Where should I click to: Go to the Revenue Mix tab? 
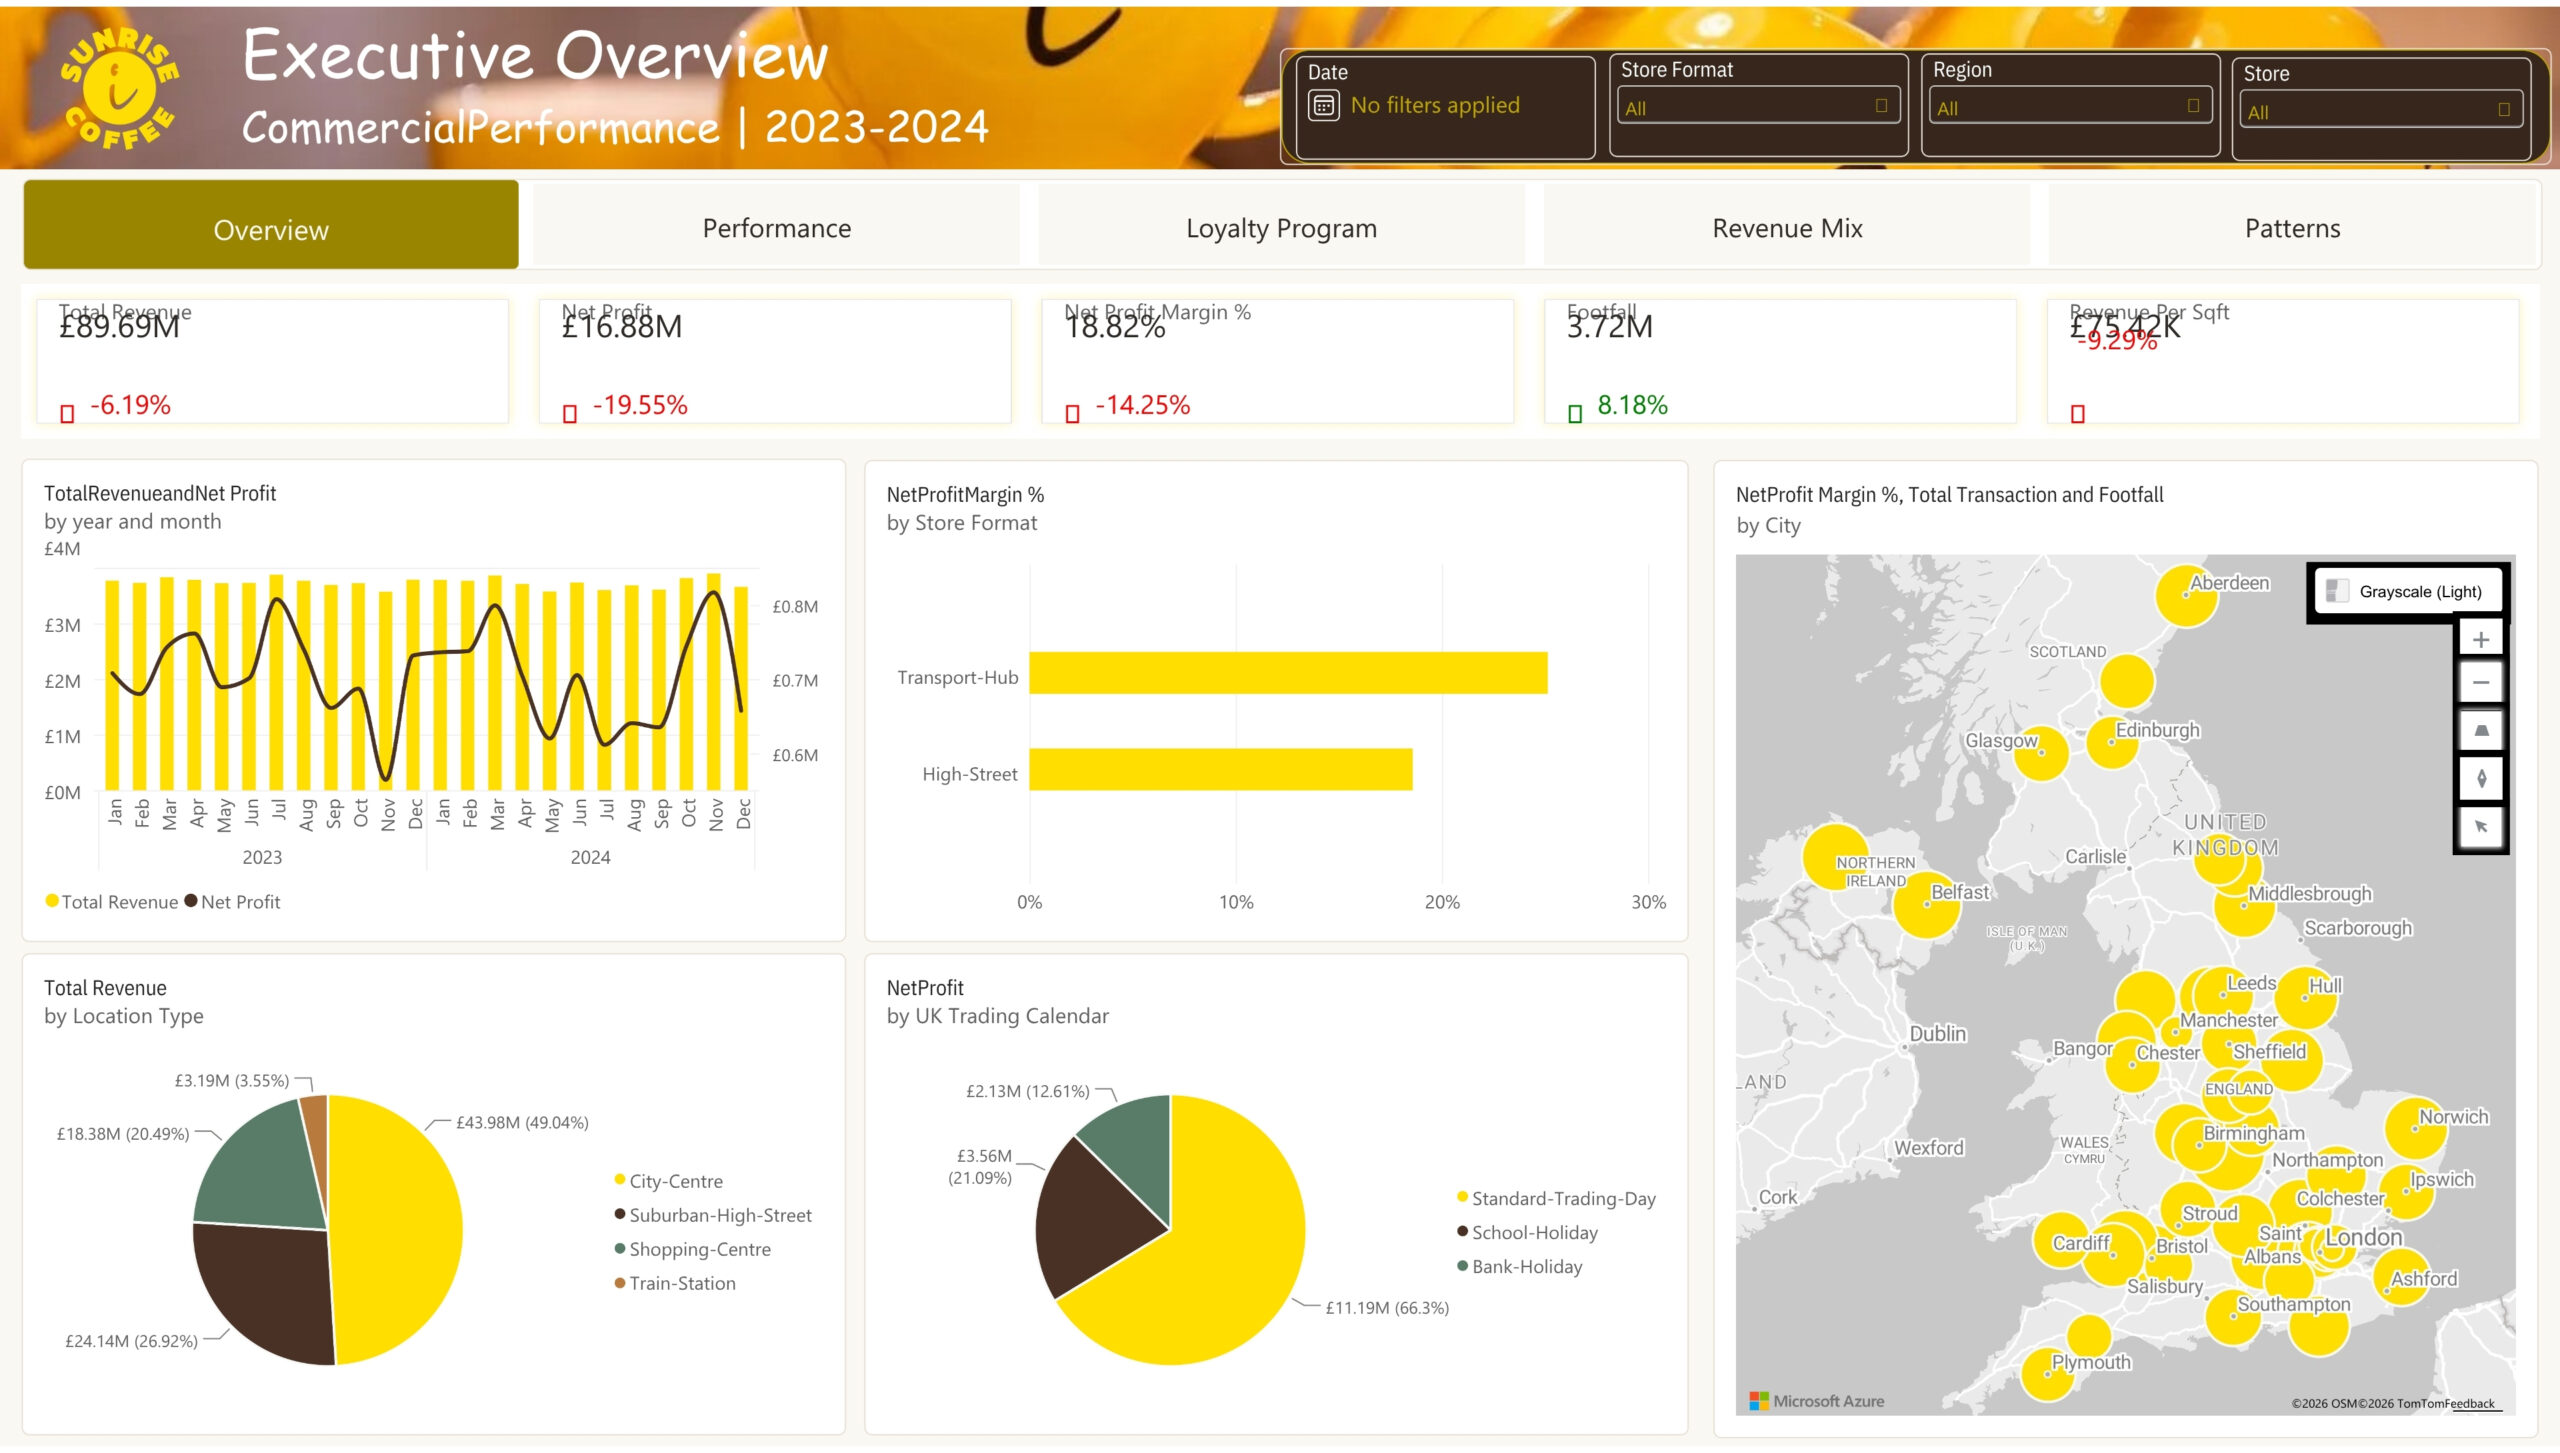pyautogui.click(x=1787, y=228)
